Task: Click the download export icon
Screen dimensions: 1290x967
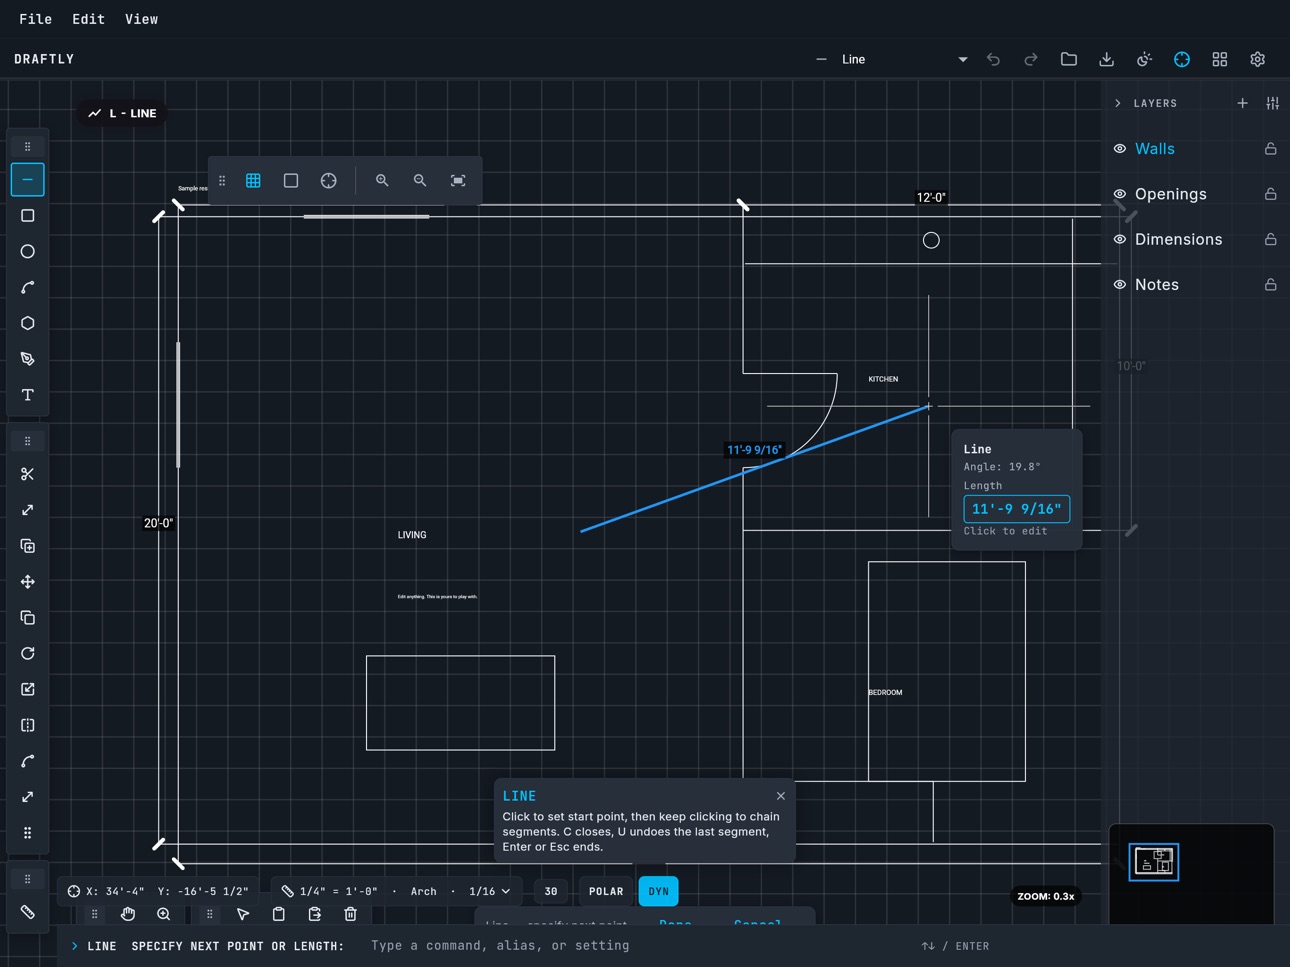Action: click(x=1107, y=59)
